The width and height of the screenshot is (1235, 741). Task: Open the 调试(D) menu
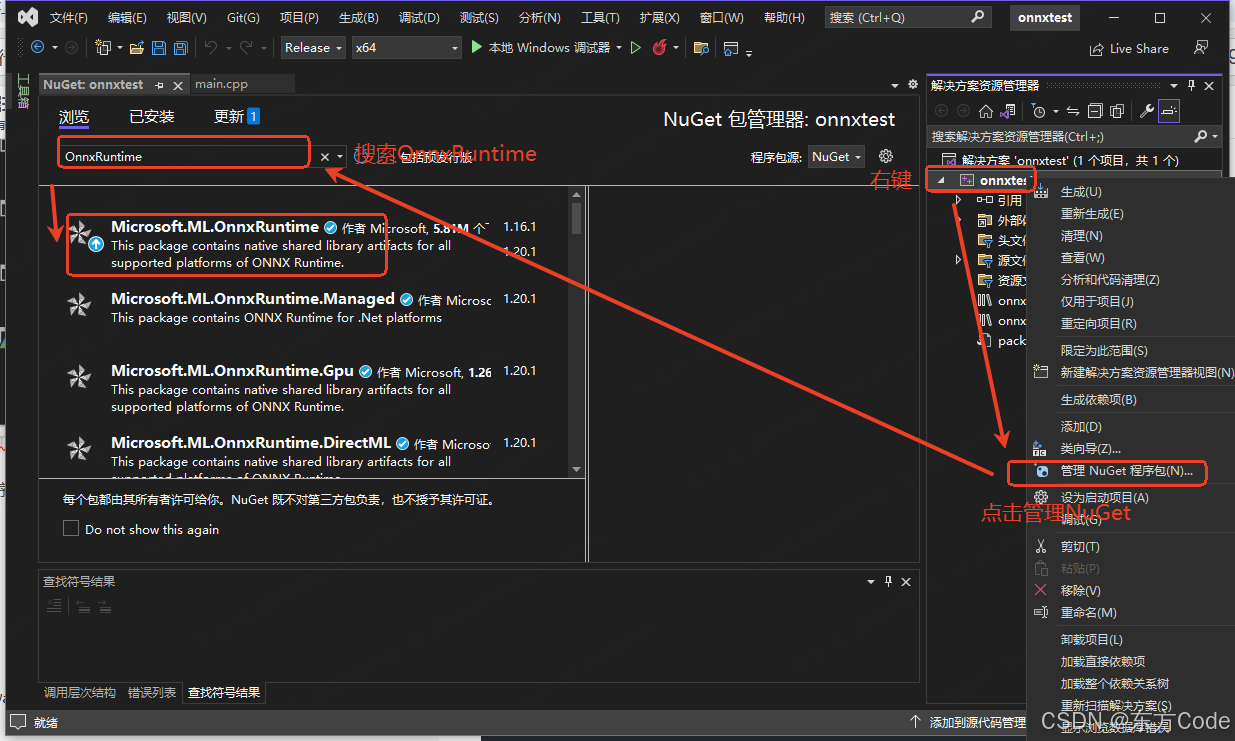click(419, 18)
